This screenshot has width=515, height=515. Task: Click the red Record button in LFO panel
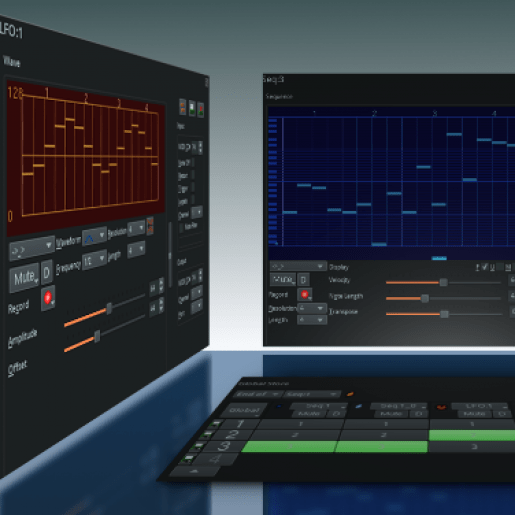click(x=48, y=297)
